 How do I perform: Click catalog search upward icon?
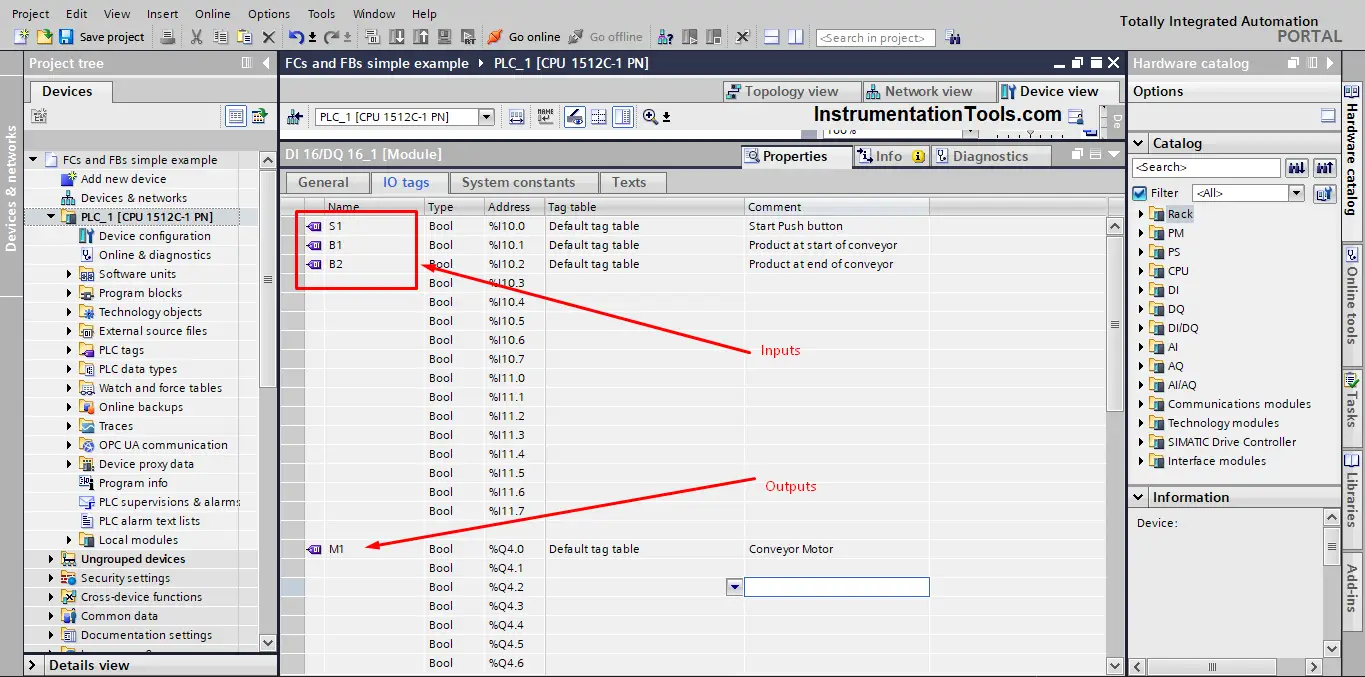(1325, 168)
